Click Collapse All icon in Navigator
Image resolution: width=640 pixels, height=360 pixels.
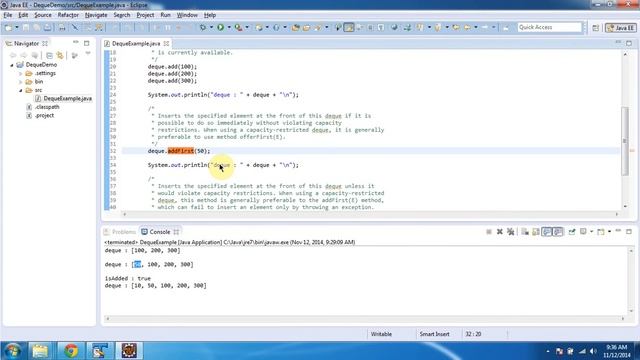pos(49,55)
